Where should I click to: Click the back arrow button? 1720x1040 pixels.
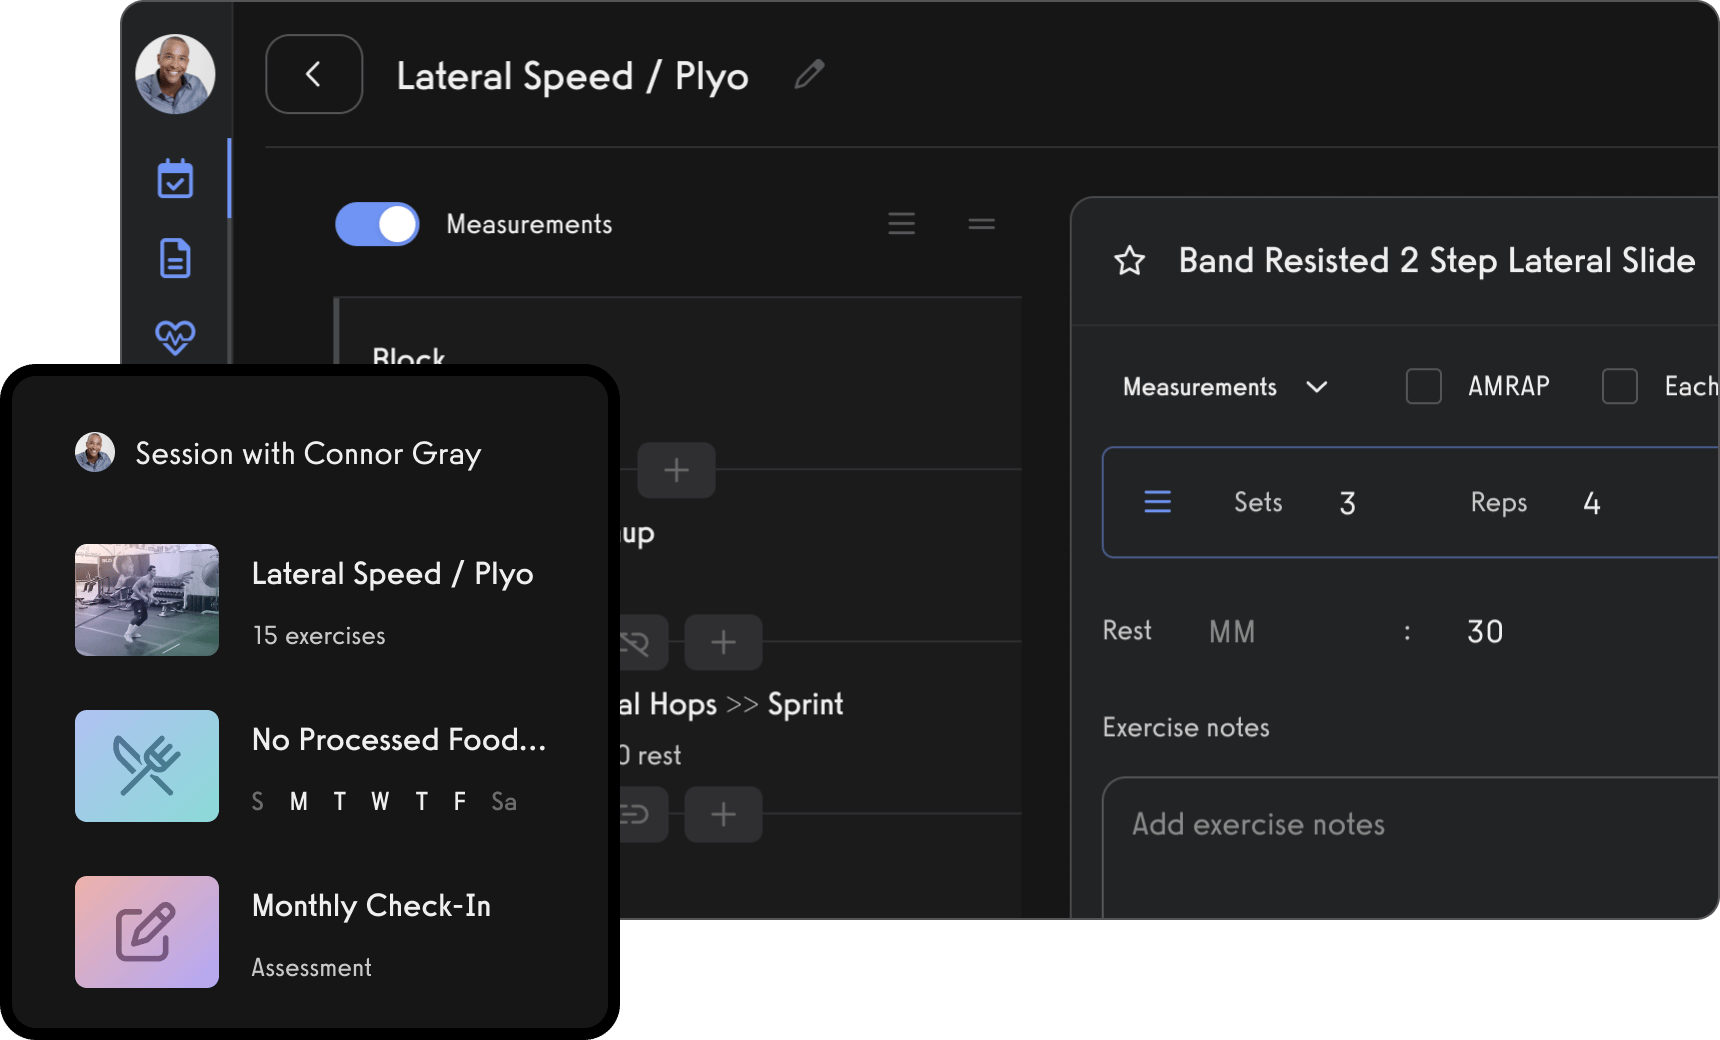(x=314, y=75)
